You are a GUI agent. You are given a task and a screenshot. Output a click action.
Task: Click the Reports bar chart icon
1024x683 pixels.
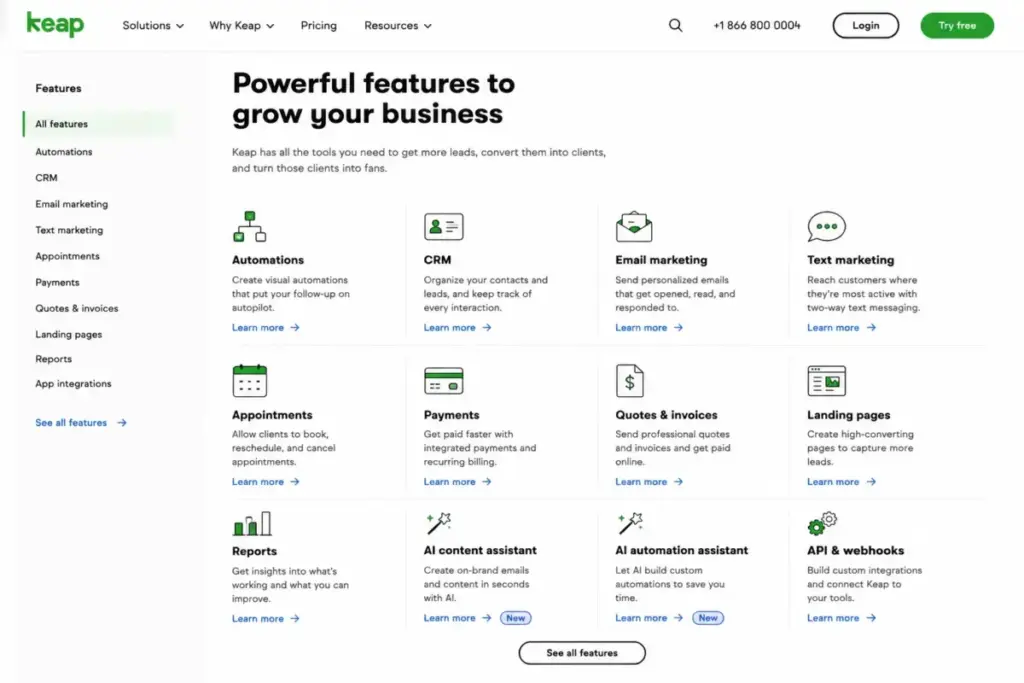click(251, 524)
